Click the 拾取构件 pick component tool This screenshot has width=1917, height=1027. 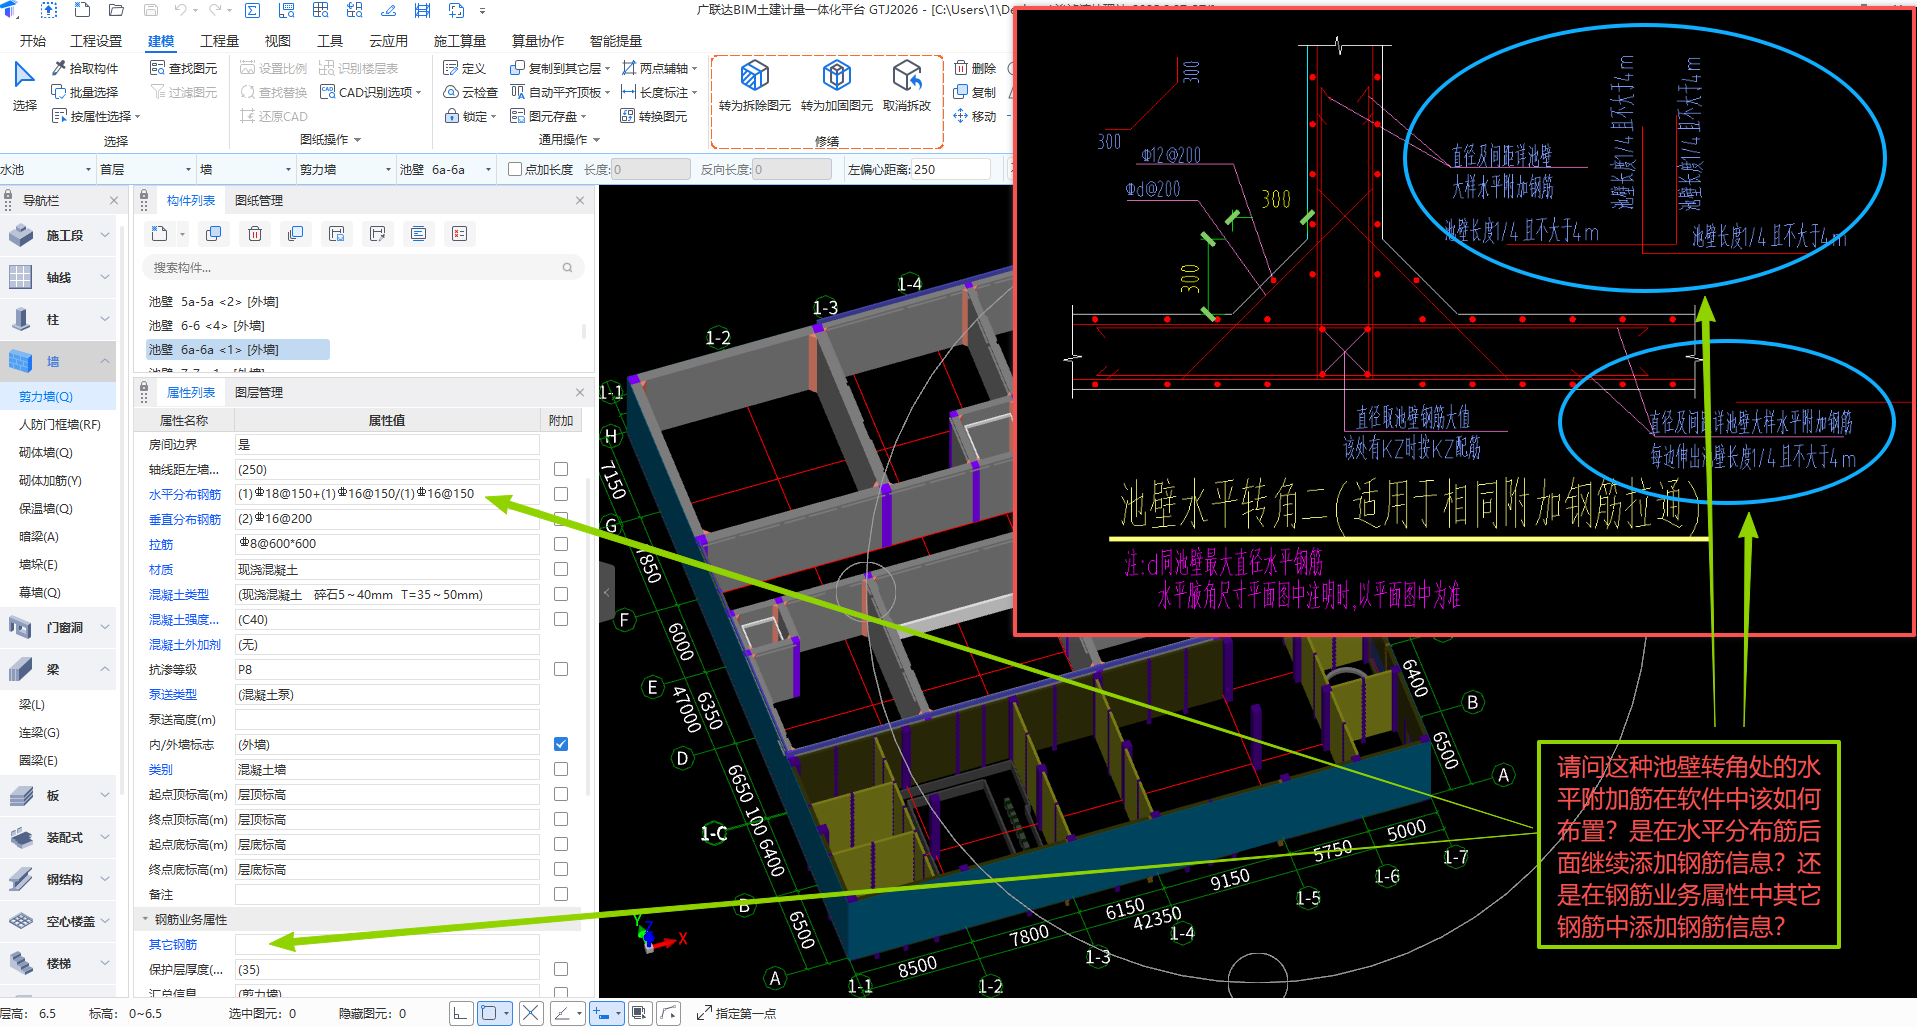click(85, 68)
